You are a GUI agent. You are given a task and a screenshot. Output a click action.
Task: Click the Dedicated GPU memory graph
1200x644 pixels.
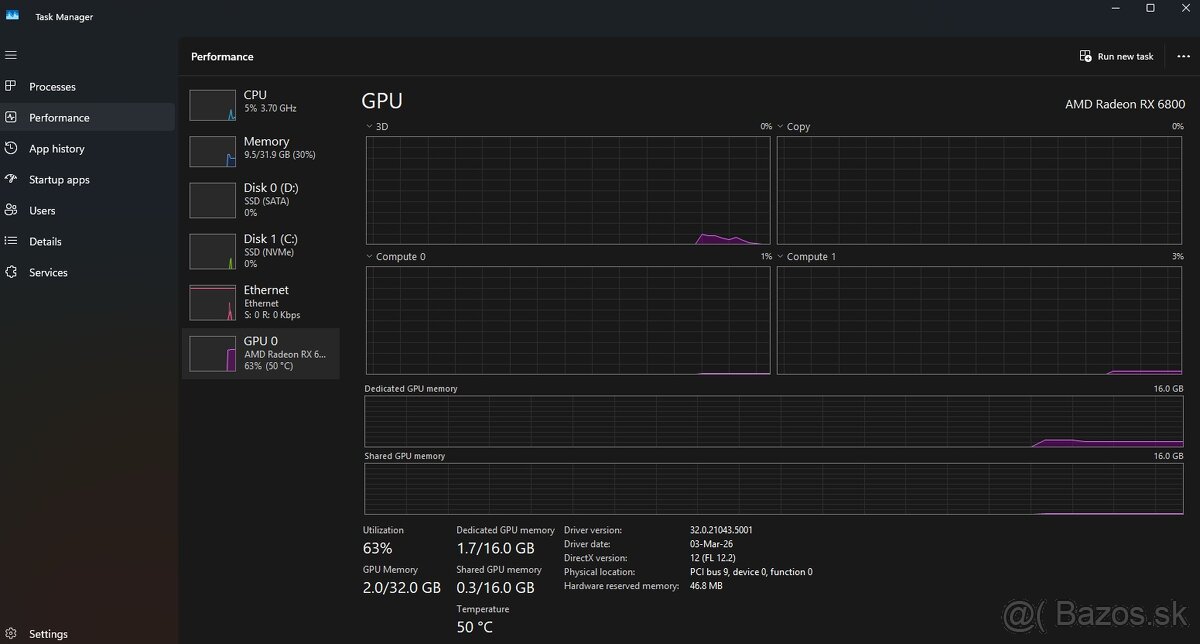(x=774, y=421)
